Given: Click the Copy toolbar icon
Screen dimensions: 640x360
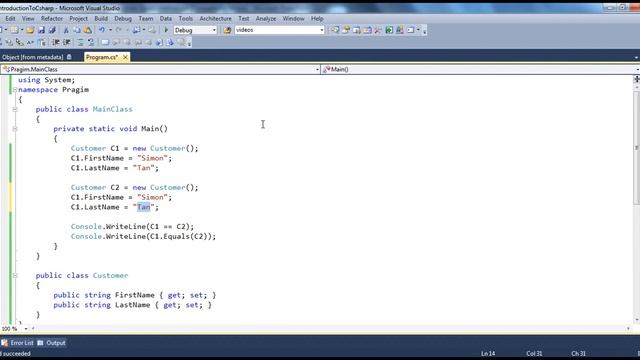Looking at the screenshot, I should coord(76,30).
